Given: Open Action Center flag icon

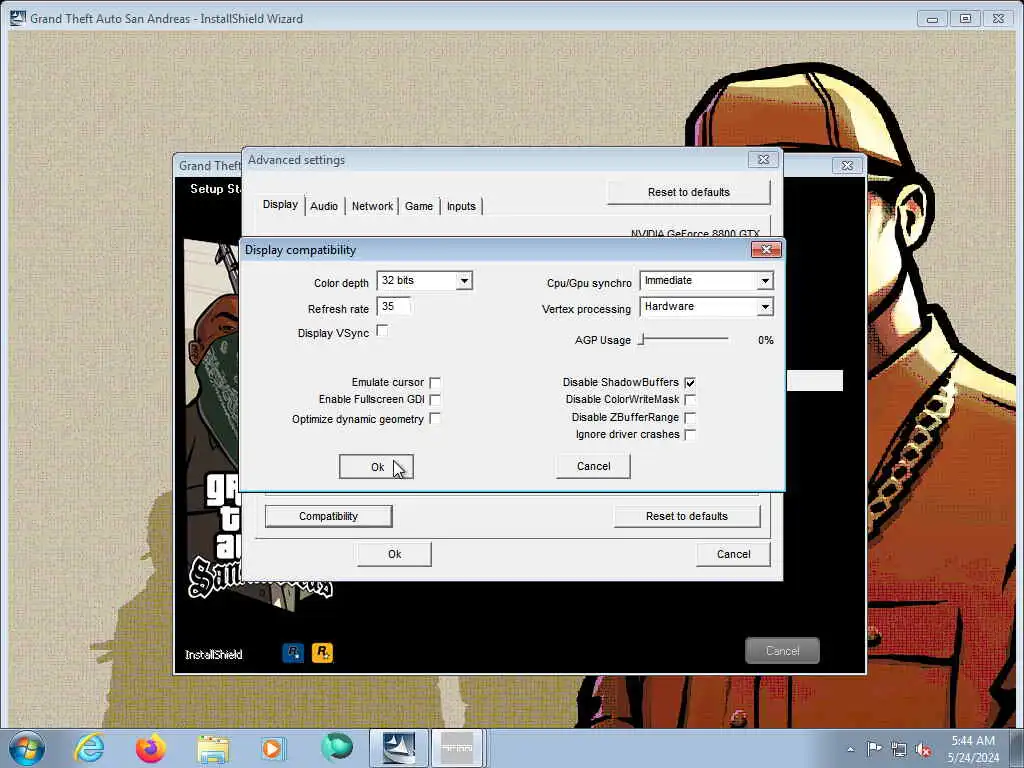Looking at the screenshot, I should click(x=874, y=748).
